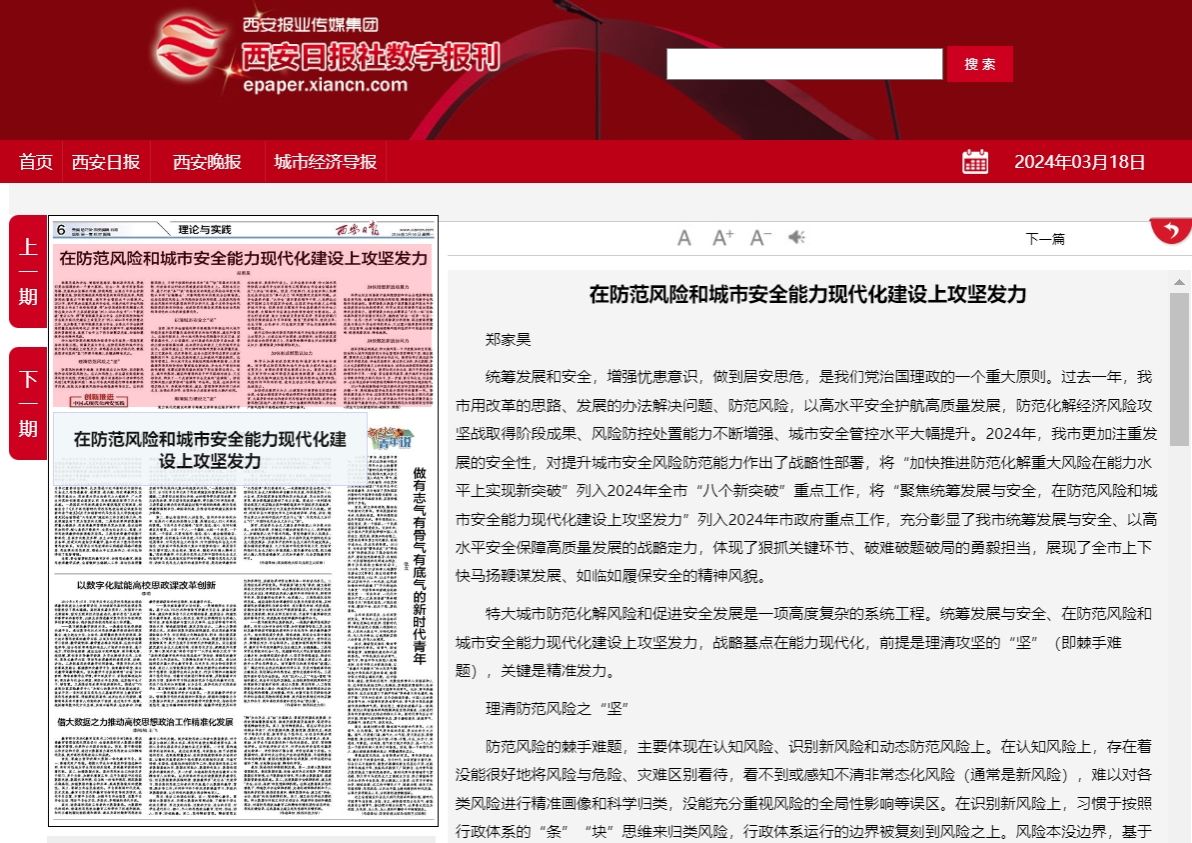Screen dimensions: 1192x843
Task: Open 城市经济导报 newspaper
Action: pyautogui.click(x=325, y=162)
